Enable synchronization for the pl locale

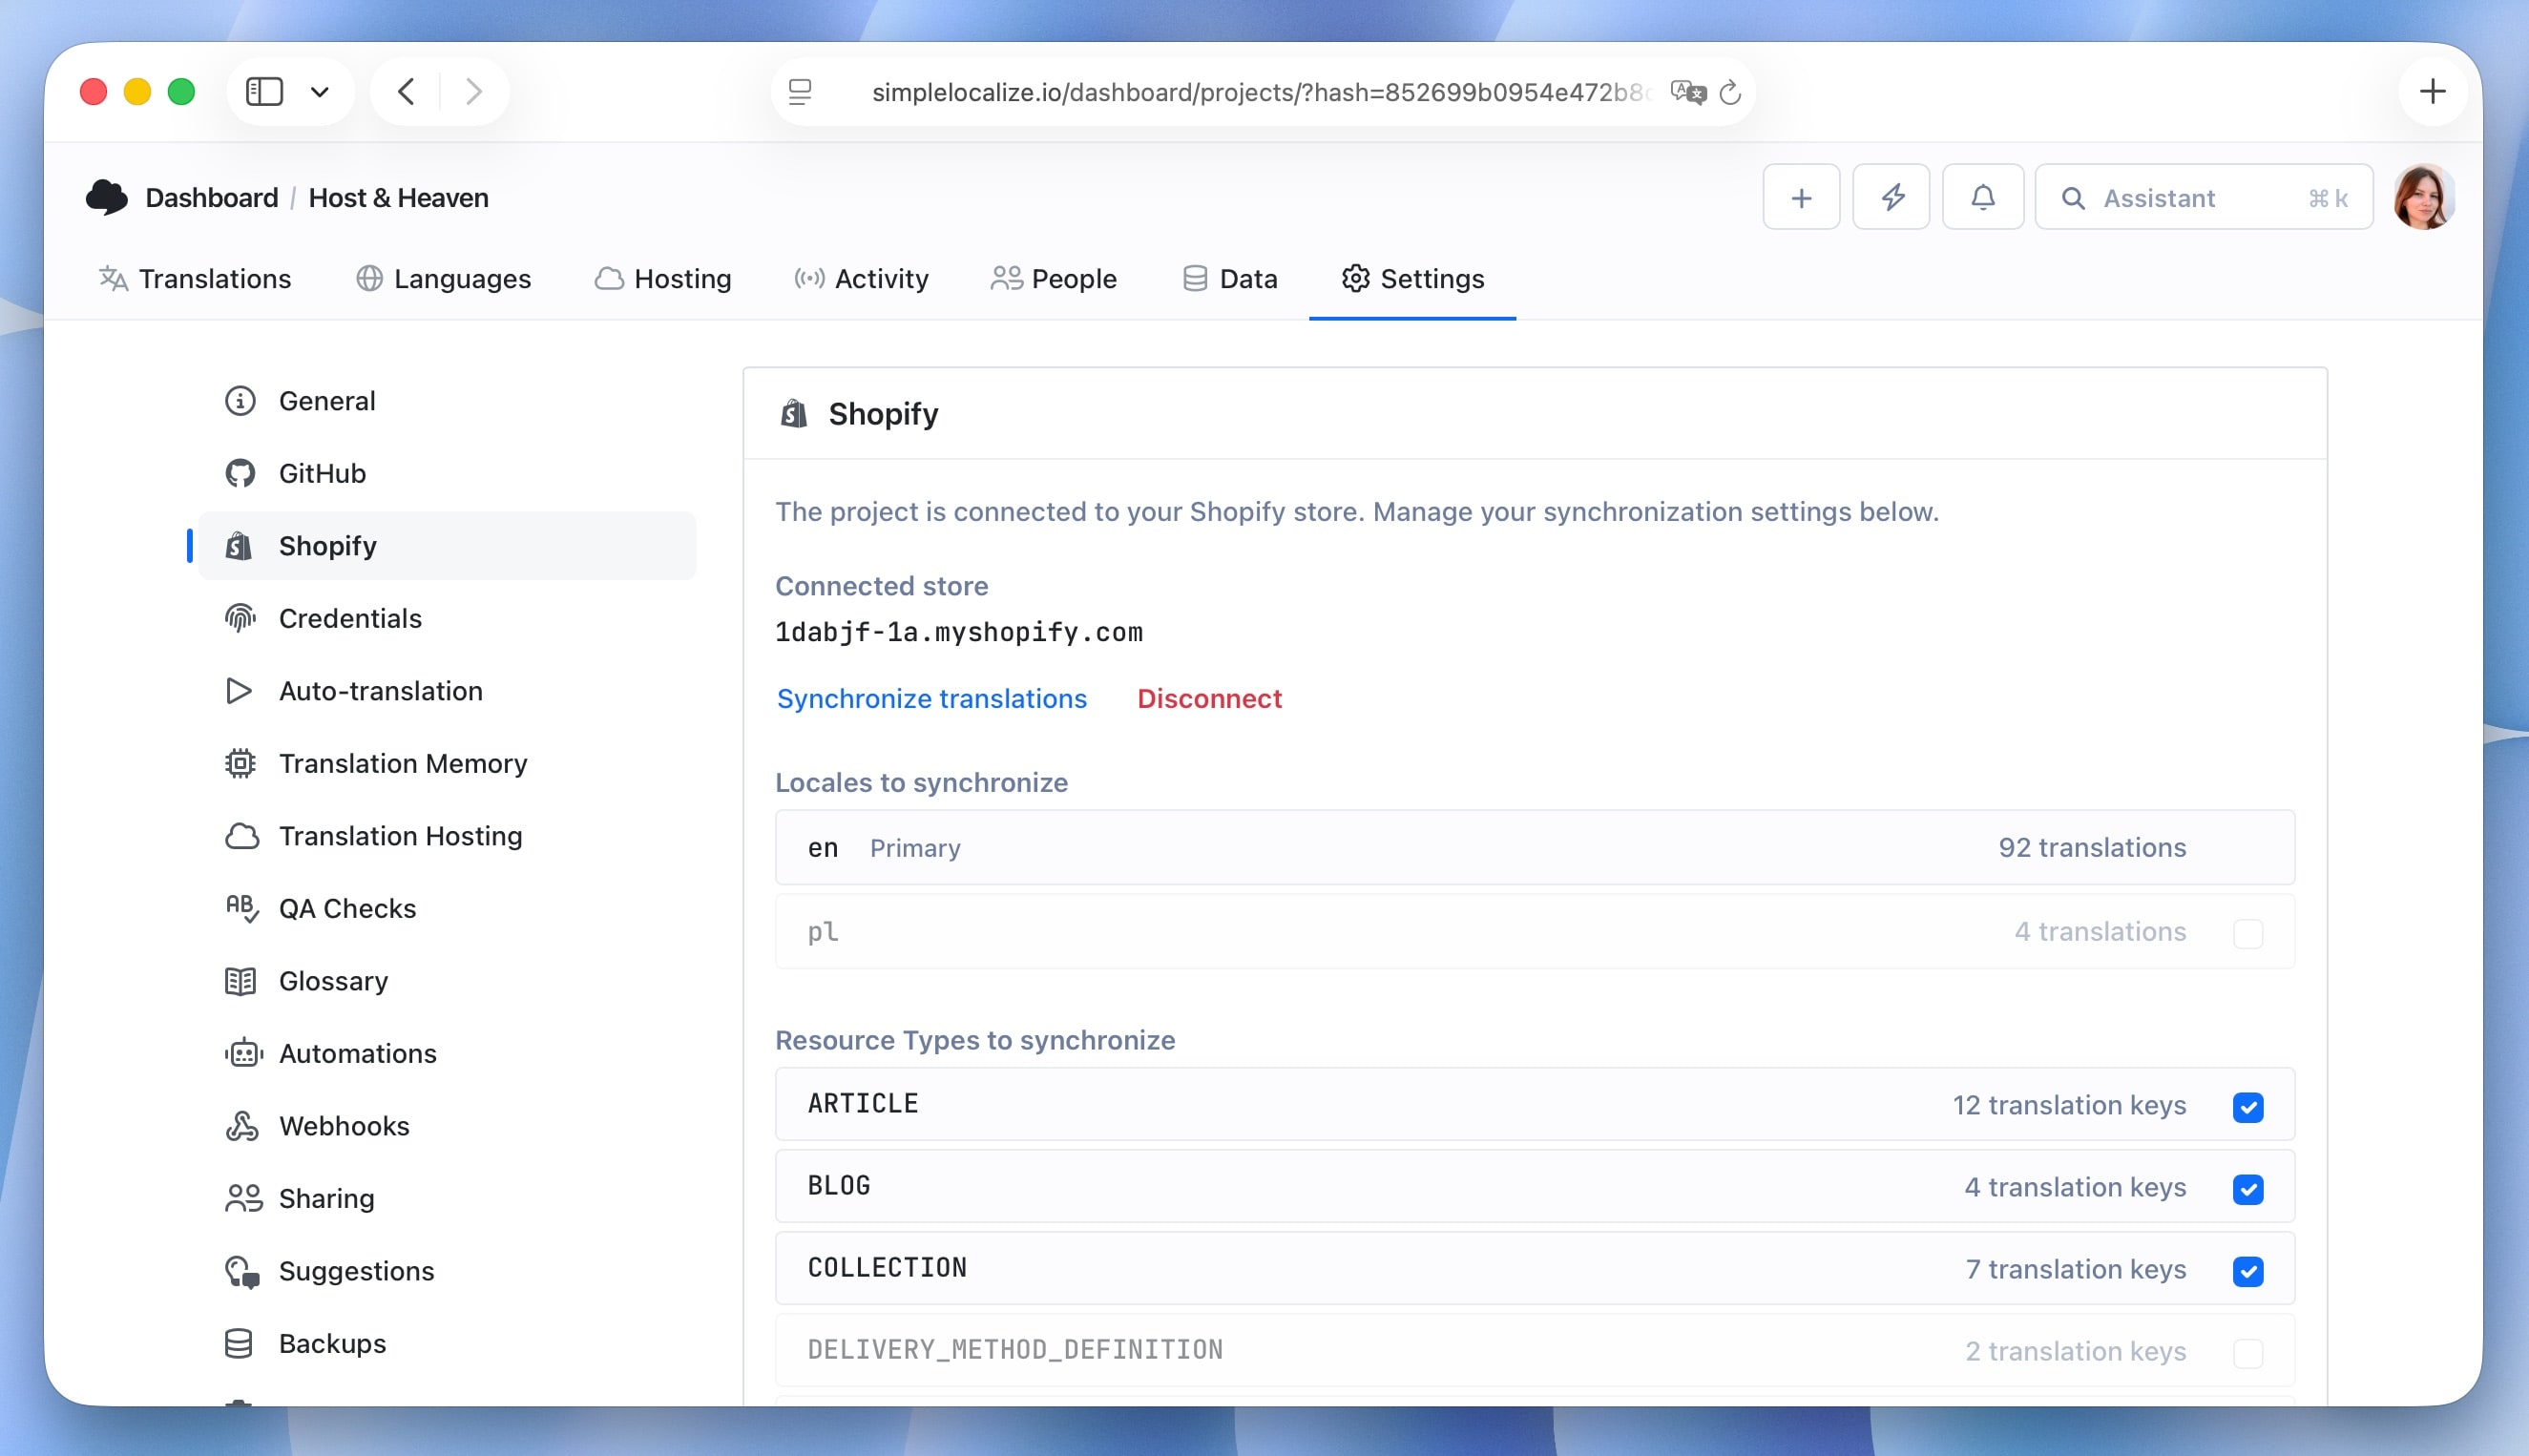coord(2249,932)
